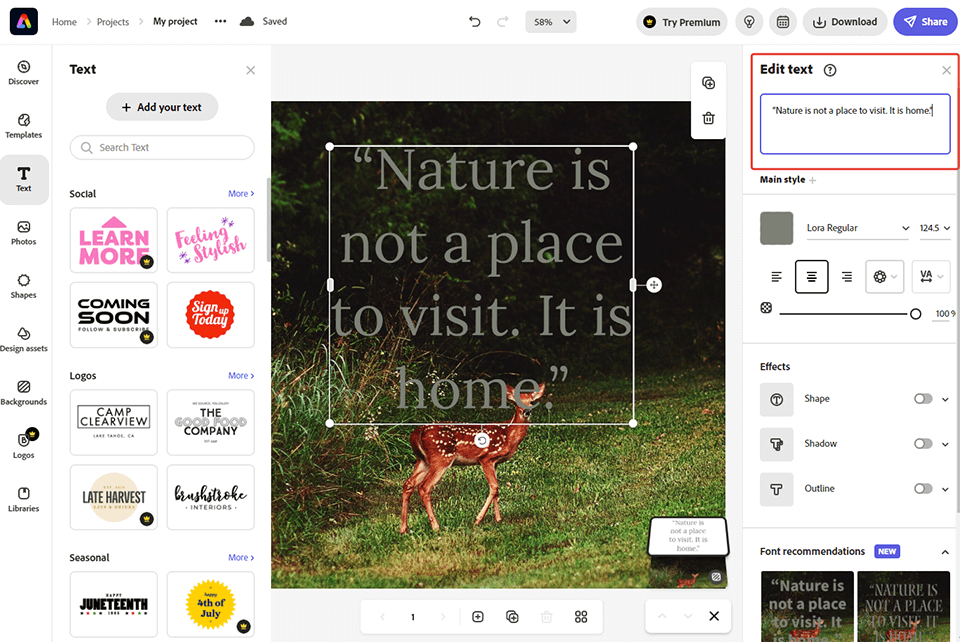This screenshot has height=642, width=960.
Task: Open the VA letter spacing dropdown
Action: (x=931, y=277)
